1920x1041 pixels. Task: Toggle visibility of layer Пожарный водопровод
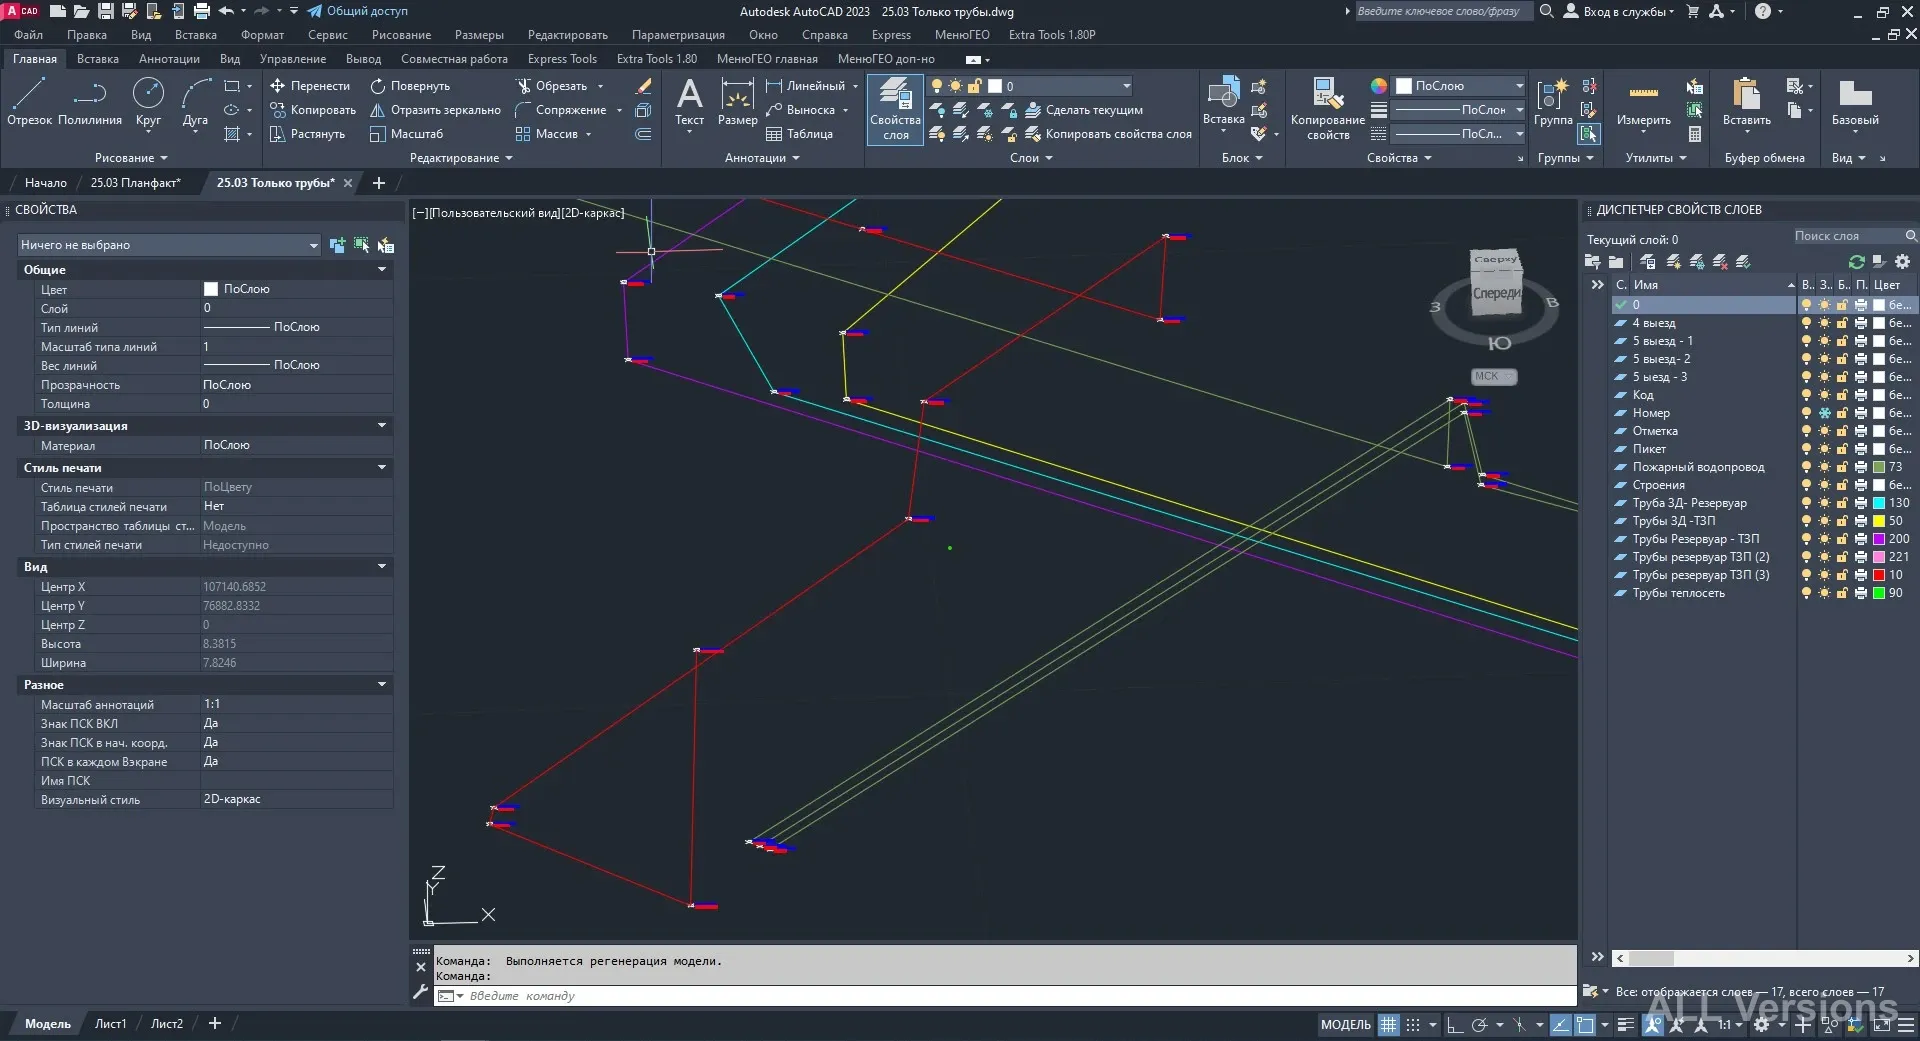[1806, 467]
